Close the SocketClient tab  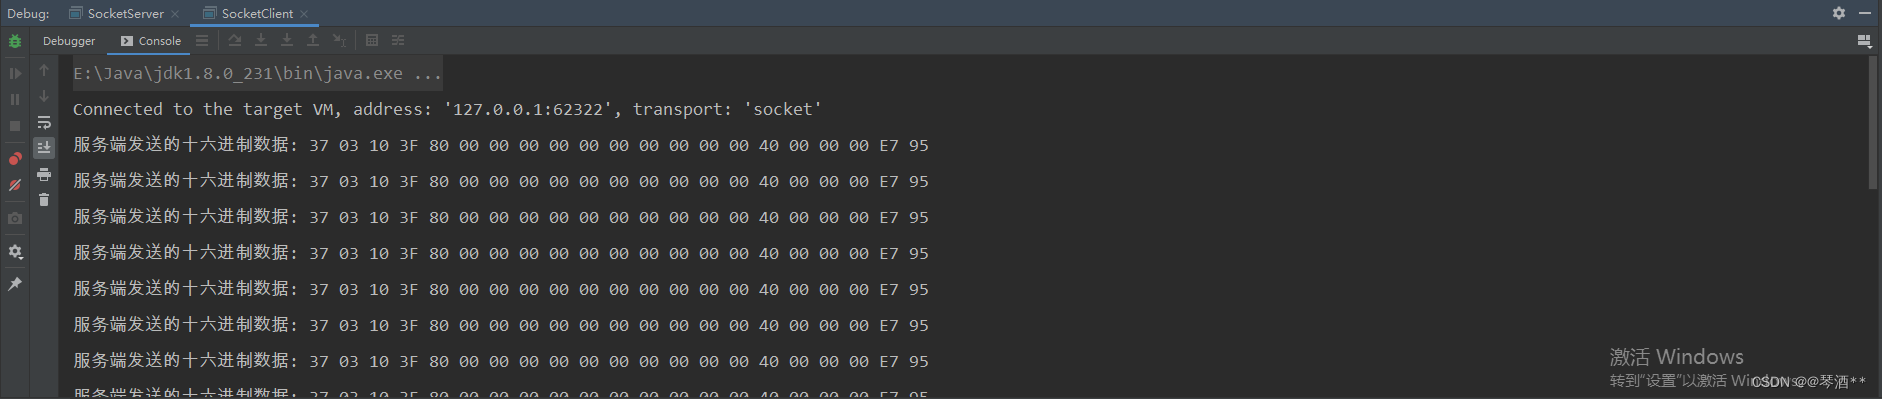point(304,14)
